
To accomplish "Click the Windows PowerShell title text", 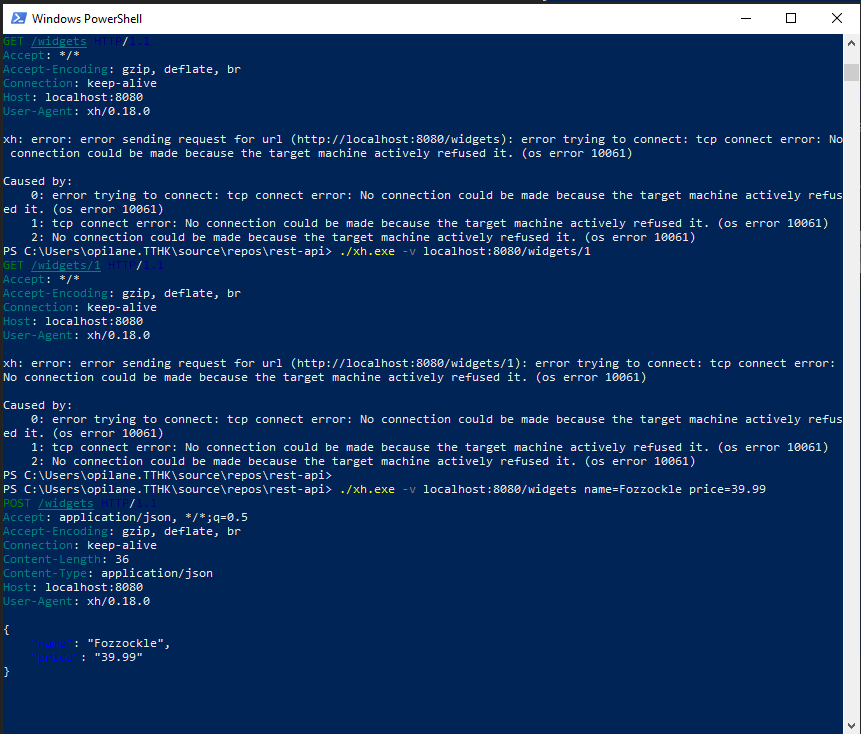I will coord(87,19).
